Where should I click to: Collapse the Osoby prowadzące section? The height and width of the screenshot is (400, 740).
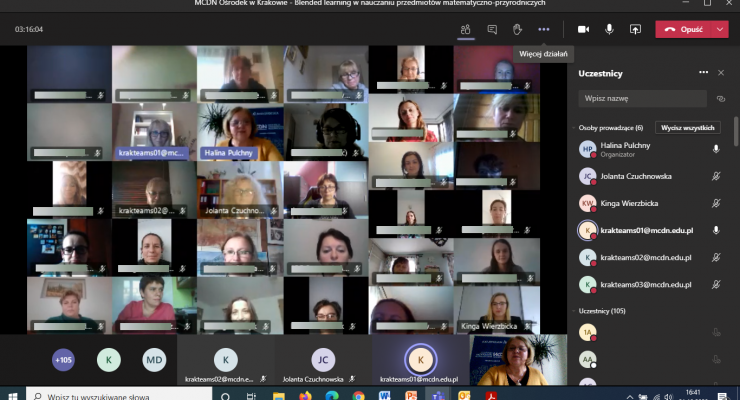(573, 128)
